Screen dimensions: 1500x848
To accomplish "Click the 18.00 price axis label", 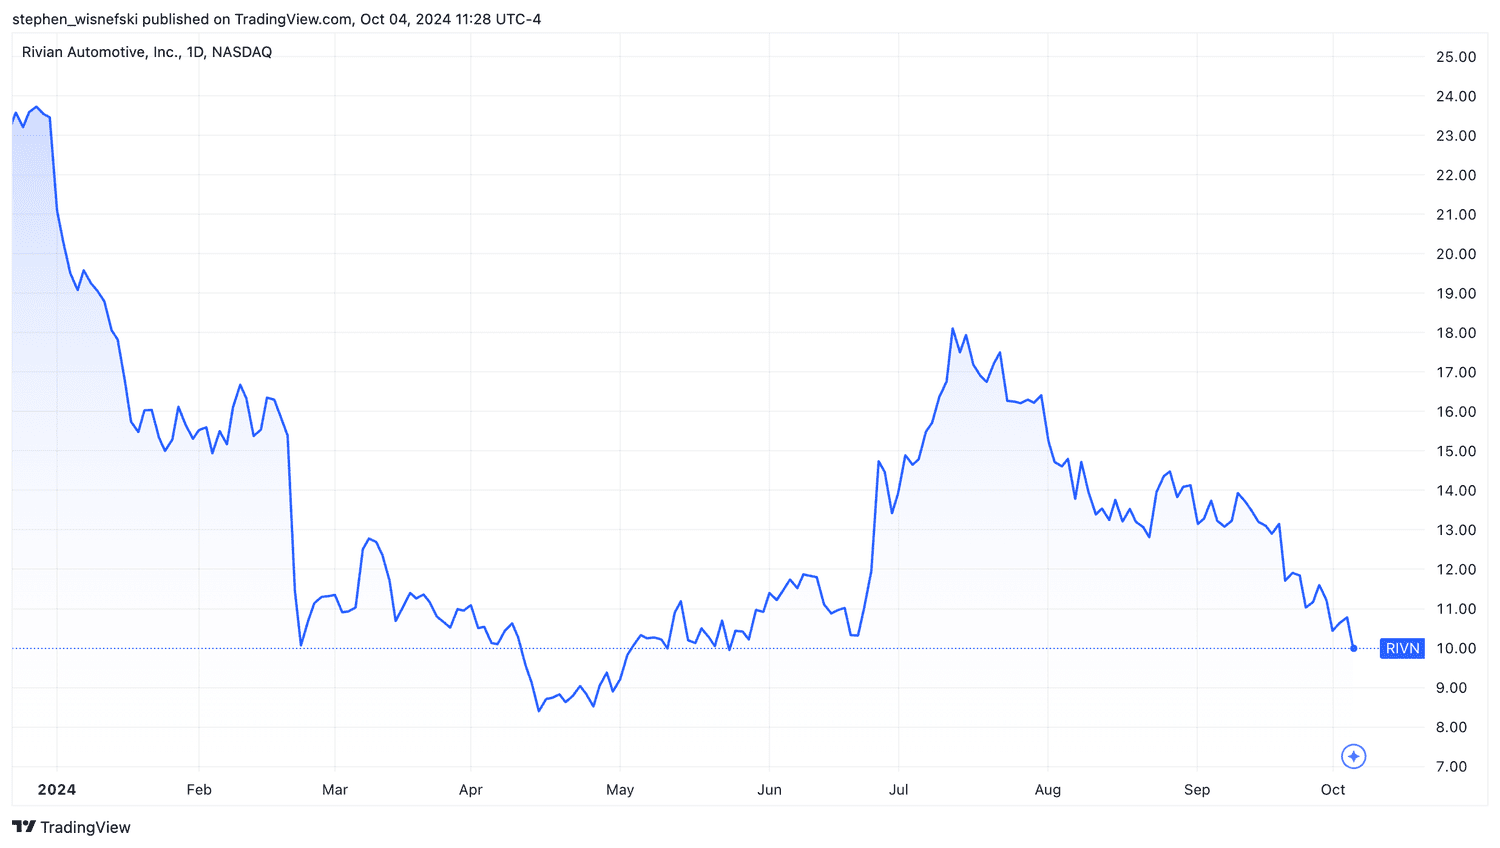I will coord(1456,333).
